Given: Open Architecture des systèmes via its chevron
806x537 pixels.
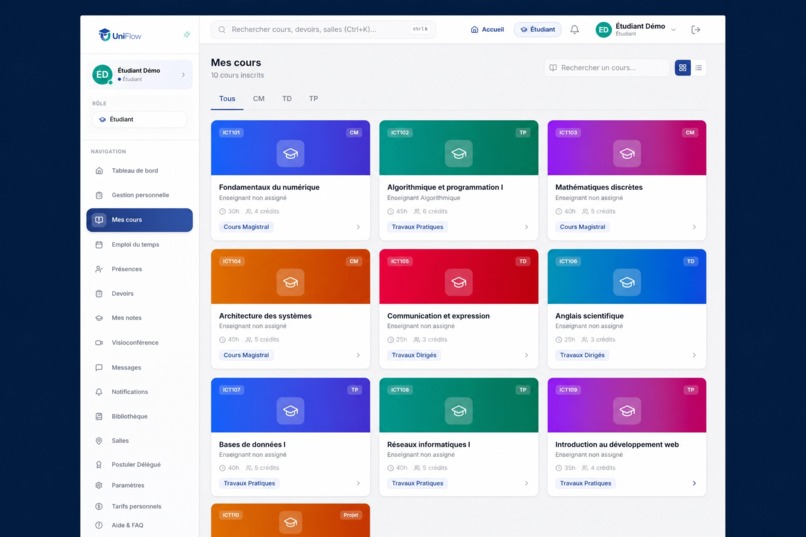Looking at the screenshot, I should pyautogui.click(x=358, y=356).
